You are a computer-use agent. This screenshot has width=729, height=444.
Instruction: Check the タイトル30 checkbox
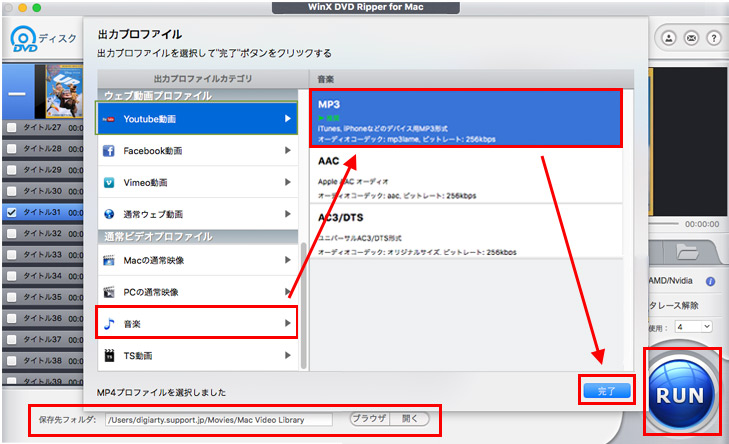coord(12,191)
